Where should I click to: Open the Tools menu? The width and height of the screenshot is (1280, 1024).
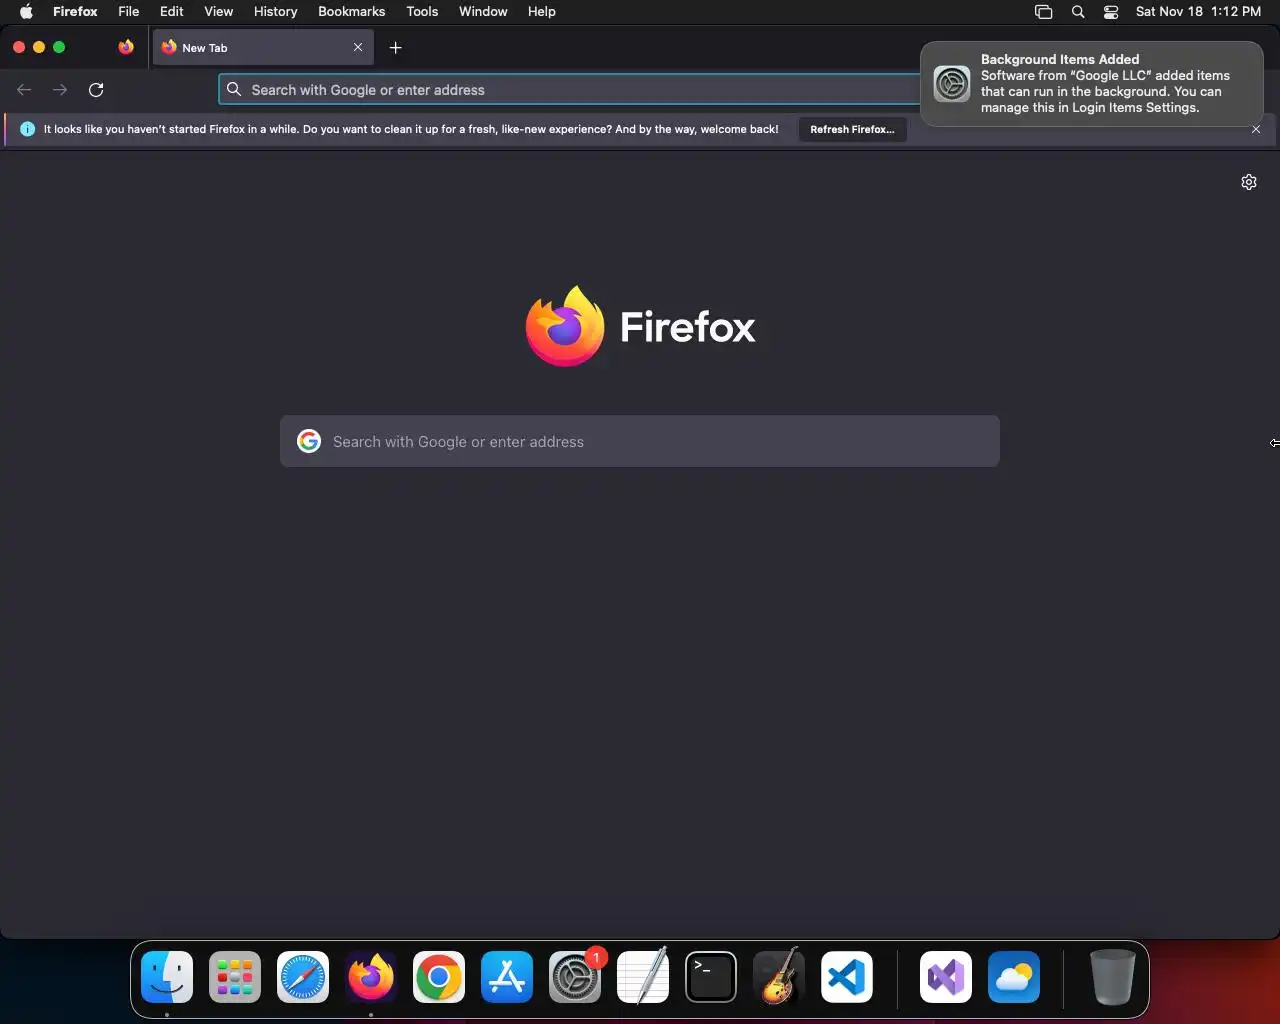tap(422, 12)
